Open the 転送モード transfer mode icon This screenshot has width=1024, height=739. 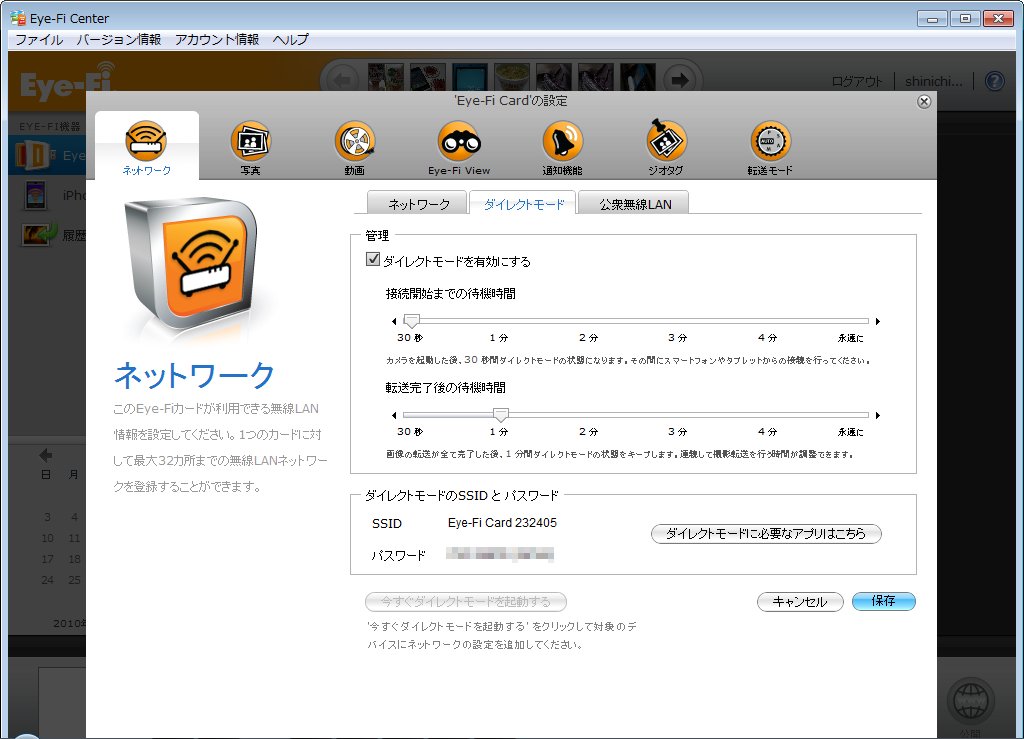(x=771, y=148)
